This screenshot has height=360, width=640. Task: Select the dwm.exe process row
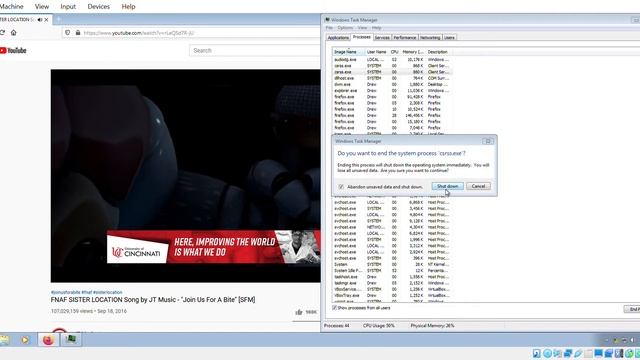pyautogui.click(x=392, y=84)
